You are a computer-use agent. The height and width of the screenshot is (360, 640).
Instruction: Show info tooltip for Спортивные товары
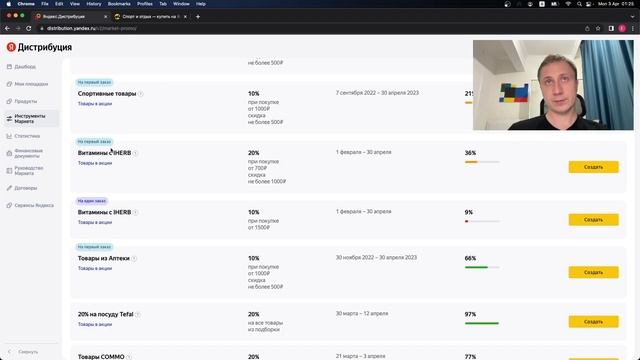click(x=141, y=94)
